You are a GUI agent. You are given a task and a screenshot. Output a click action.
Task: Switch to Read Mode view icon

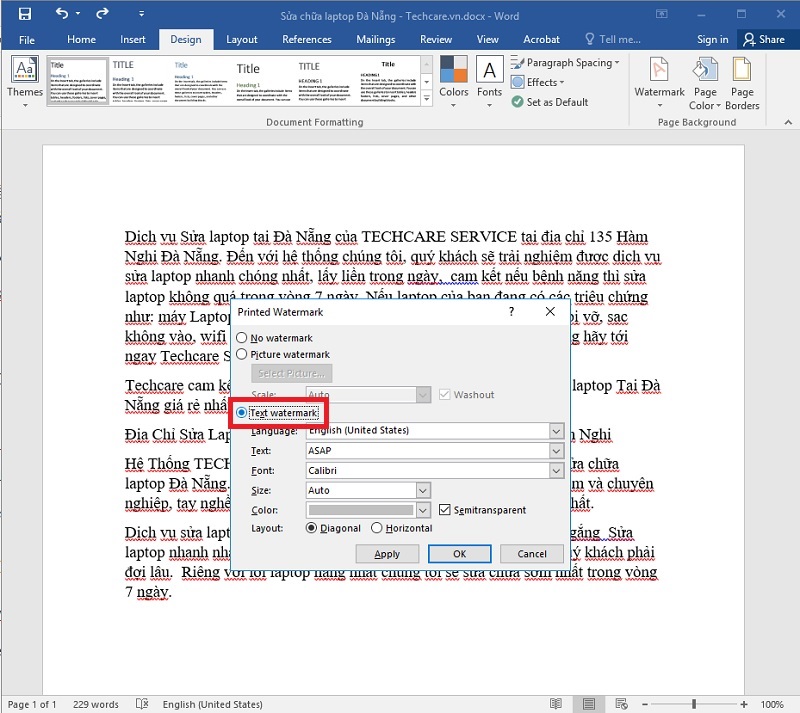[x=557, y=704]
